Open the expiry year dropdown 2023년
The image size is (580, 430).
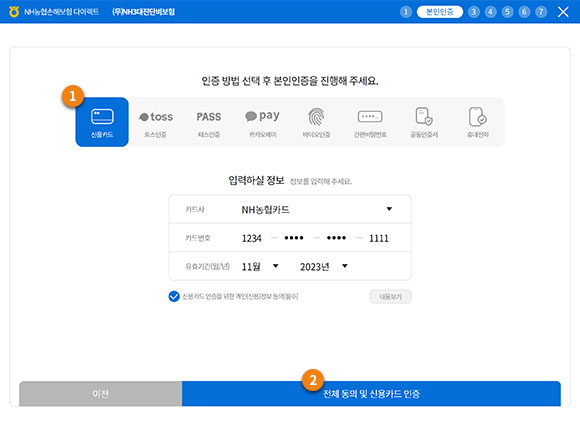click(324, 266)
